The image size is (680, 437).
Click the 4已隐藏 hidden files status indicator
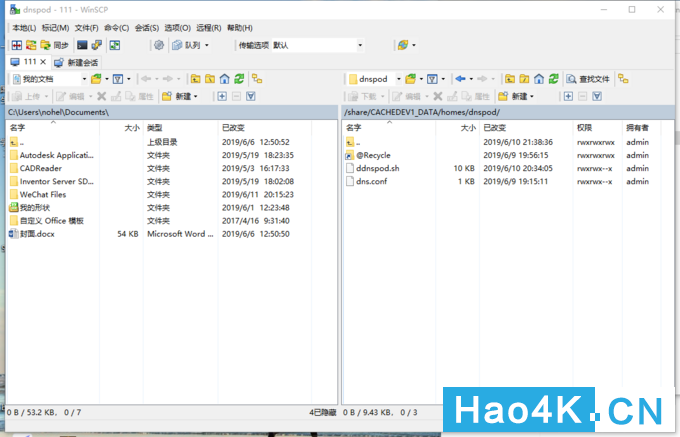[323, 412]
